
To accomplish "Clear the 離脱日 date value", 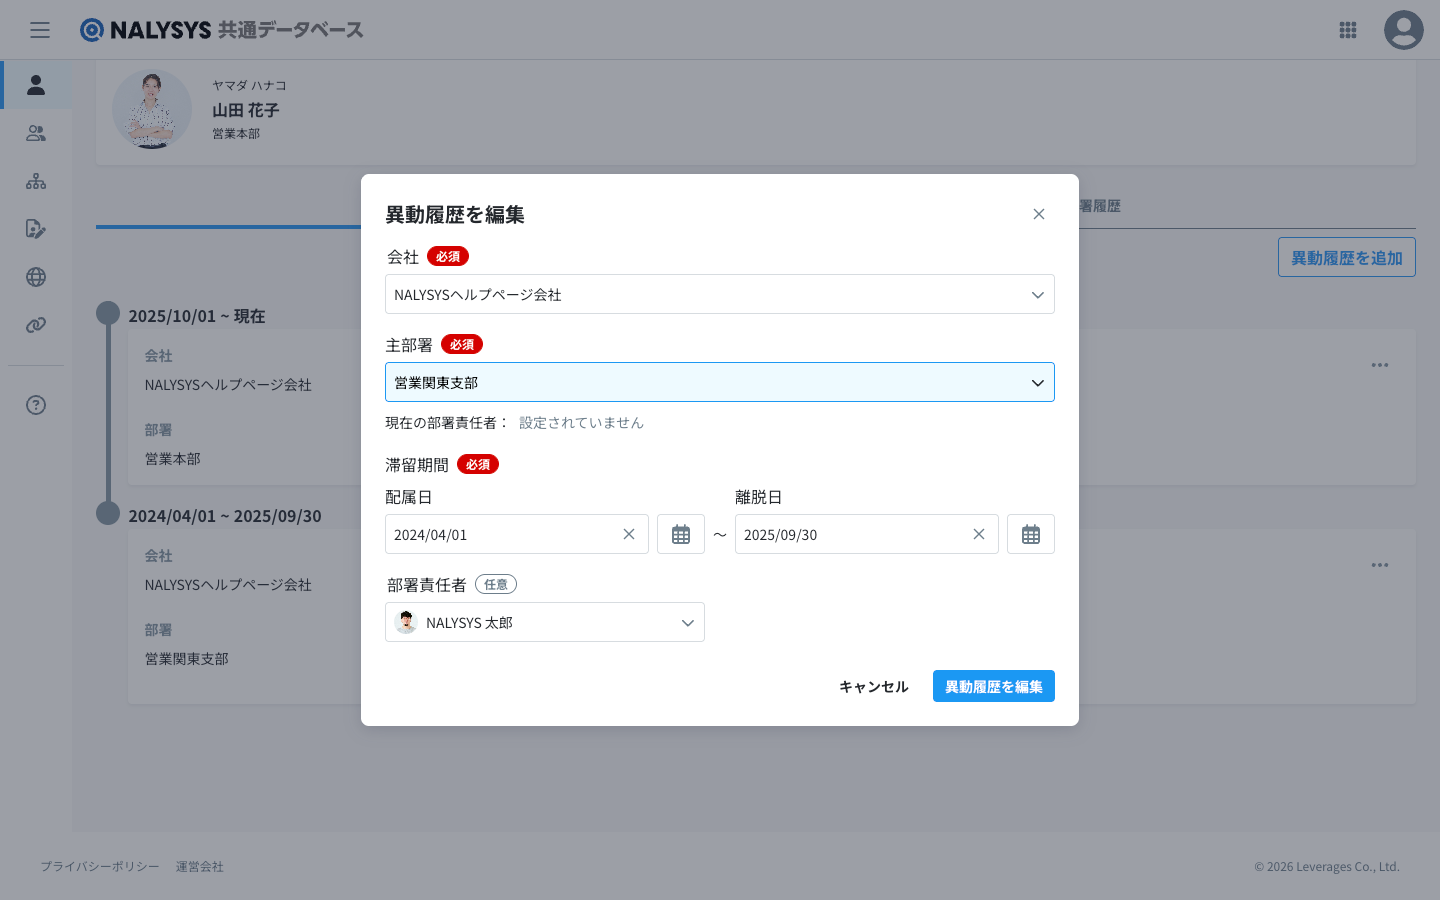I will pyautogui.click(x=979, y=534).
